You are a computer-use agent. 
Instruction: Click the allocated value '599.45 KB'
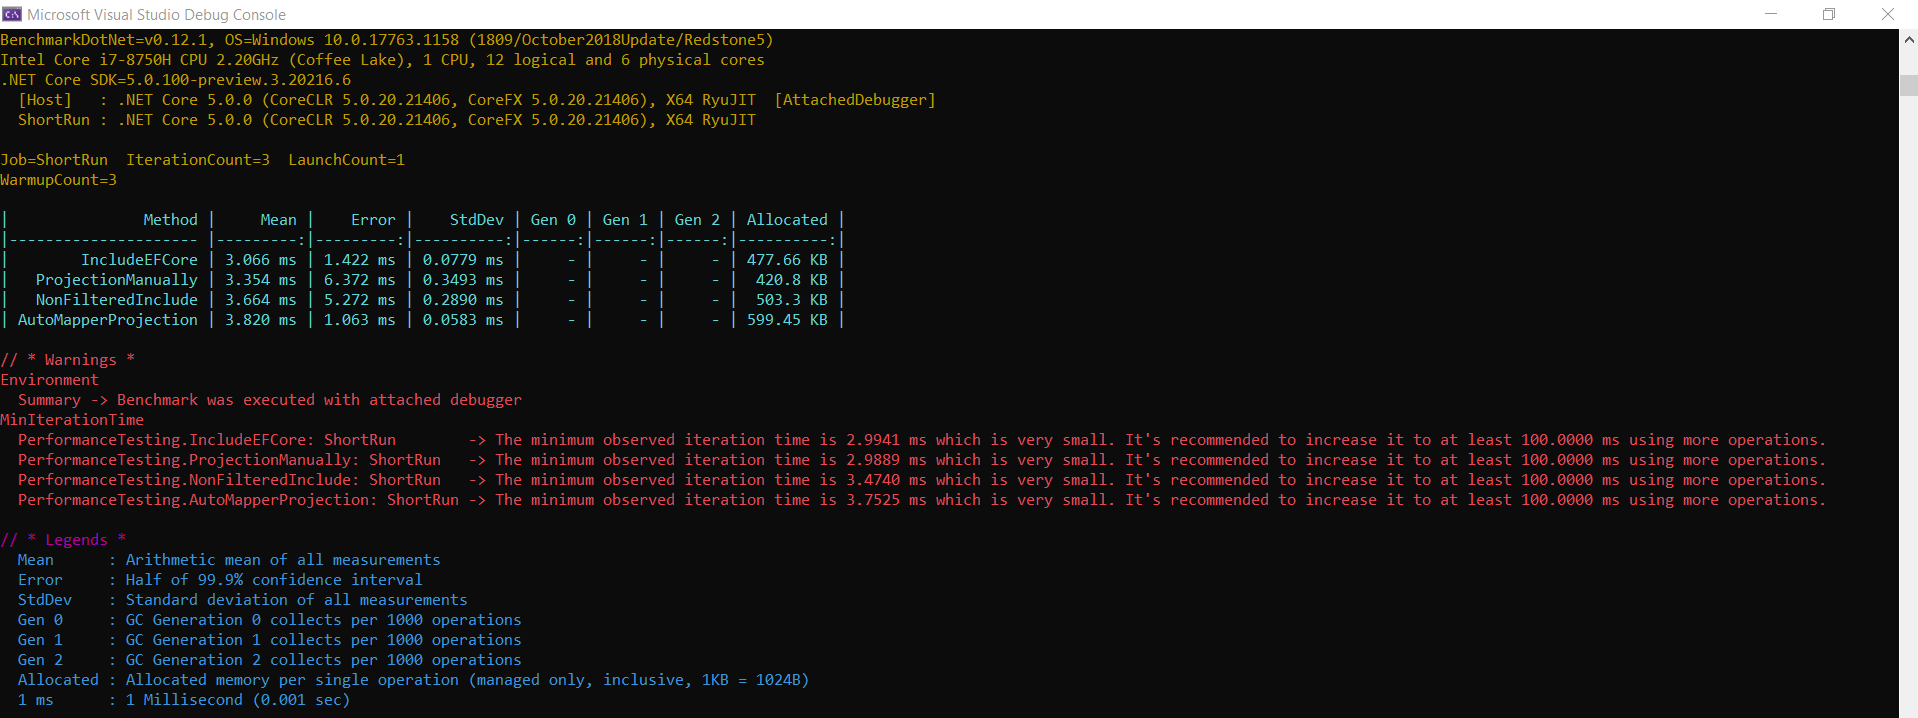coord(787,320)
